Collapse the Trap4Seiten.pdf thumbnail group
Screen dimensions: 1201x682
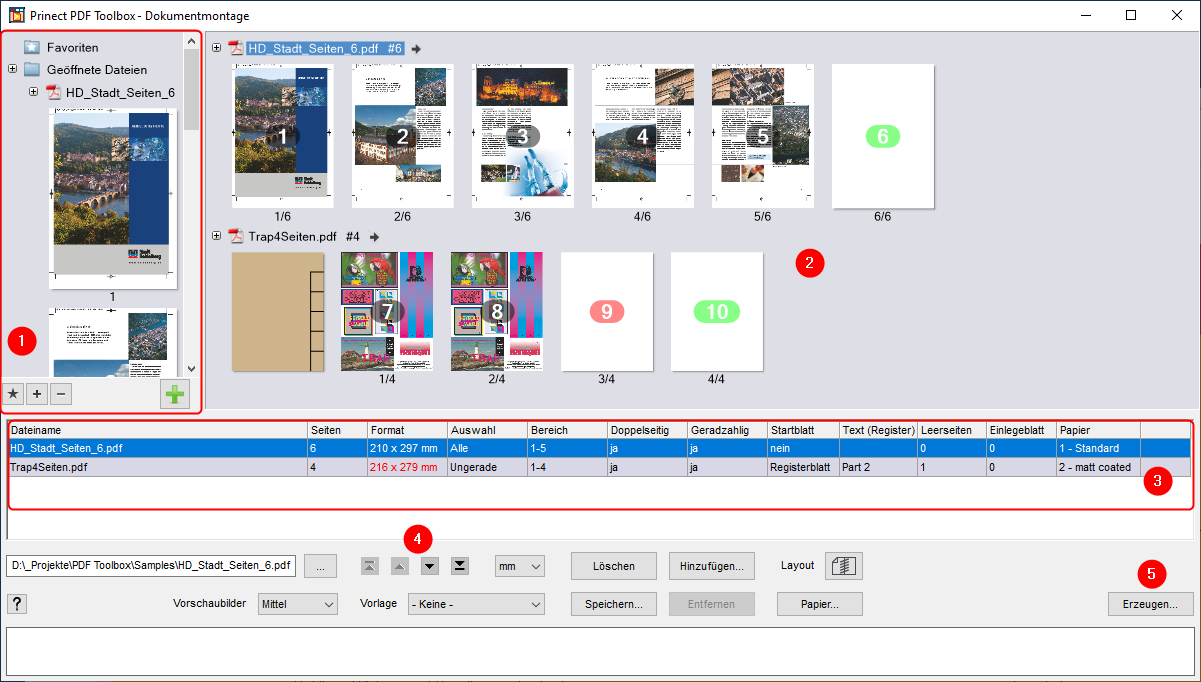coord(217,236)
